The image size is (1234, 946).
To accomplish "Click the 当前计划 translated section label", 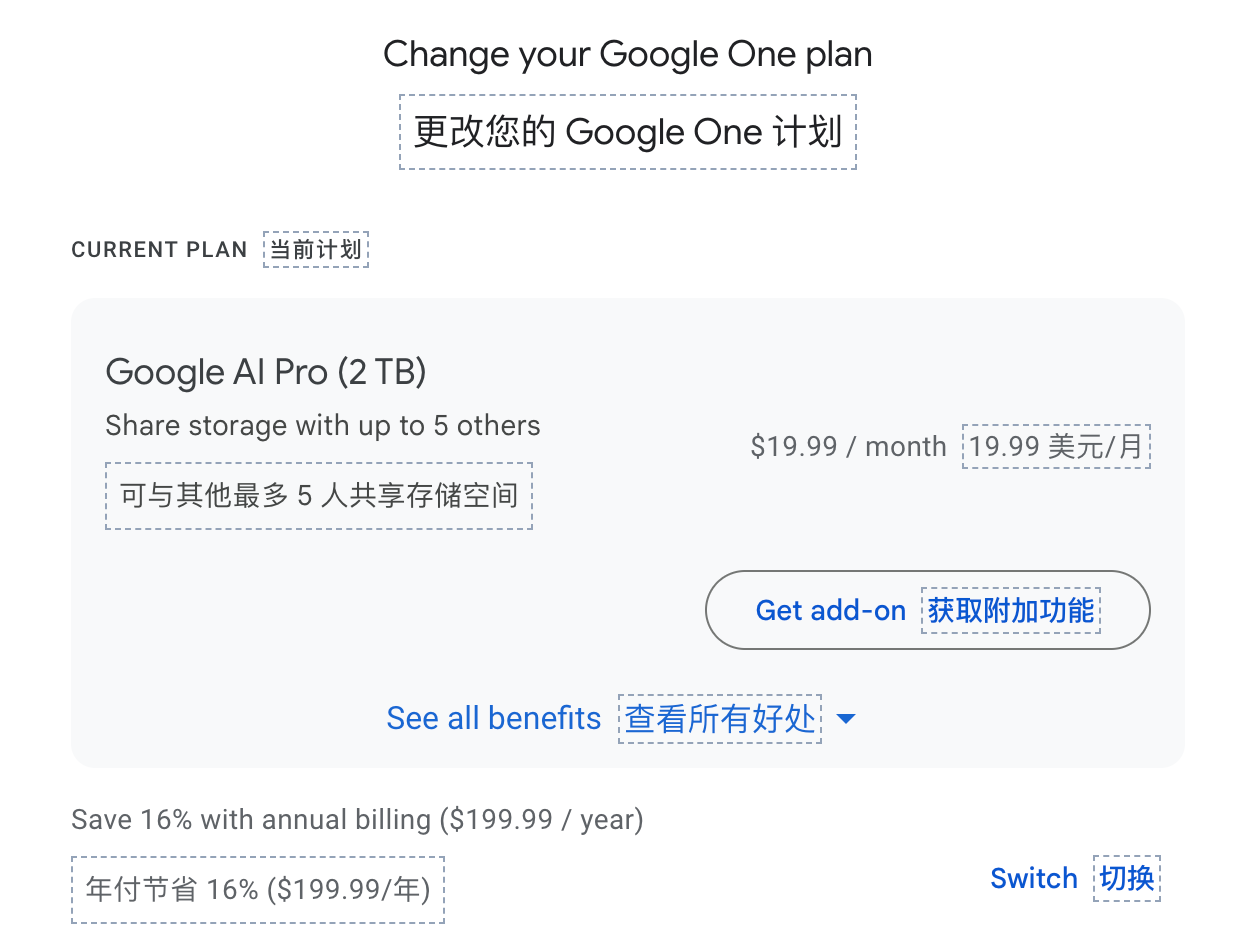I will pos(316,250).
